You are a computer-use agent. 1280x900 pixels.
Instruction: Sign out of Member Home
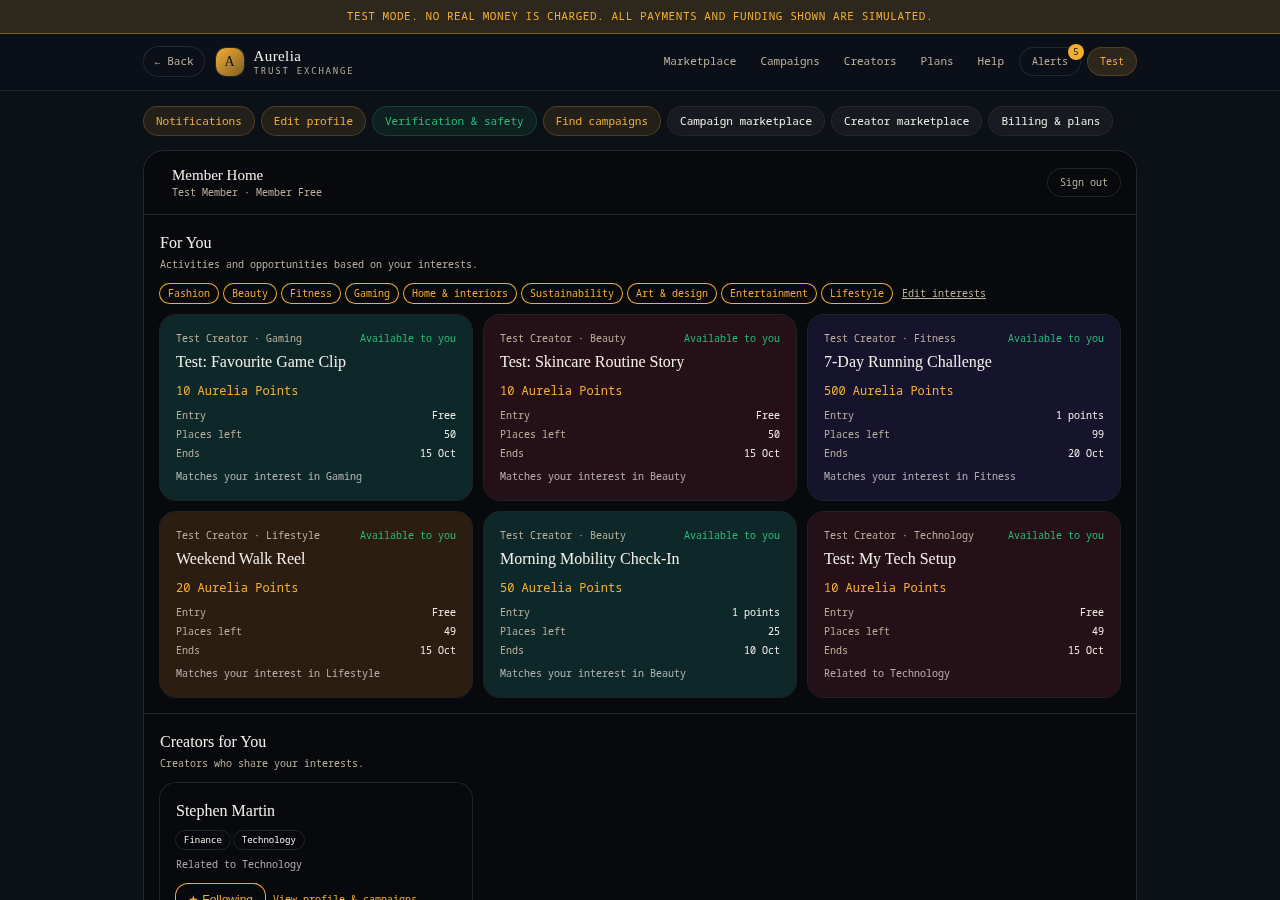1084,182
